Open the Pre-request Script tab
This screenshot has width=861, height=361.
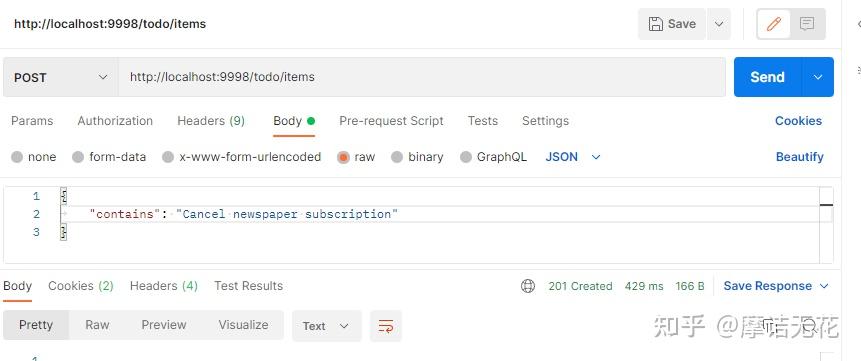click(x=391, y=121)
